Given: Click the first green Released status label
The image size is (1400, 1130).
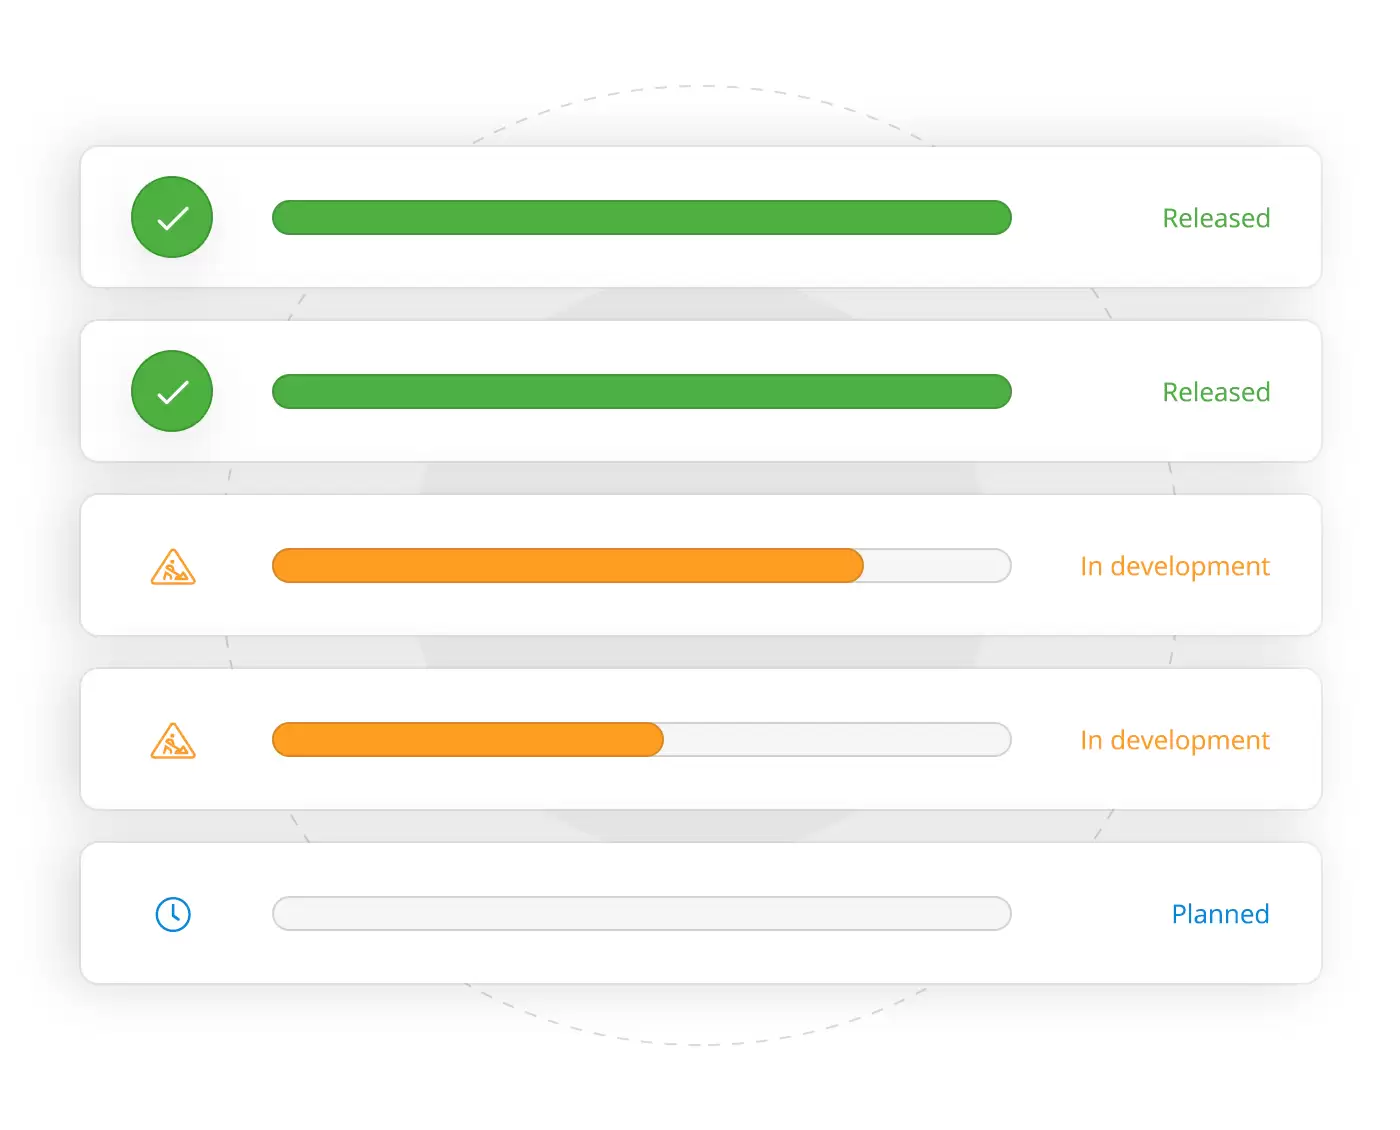Looking at the screenshot, I should pyautogui.click(x=1216, y=218).
